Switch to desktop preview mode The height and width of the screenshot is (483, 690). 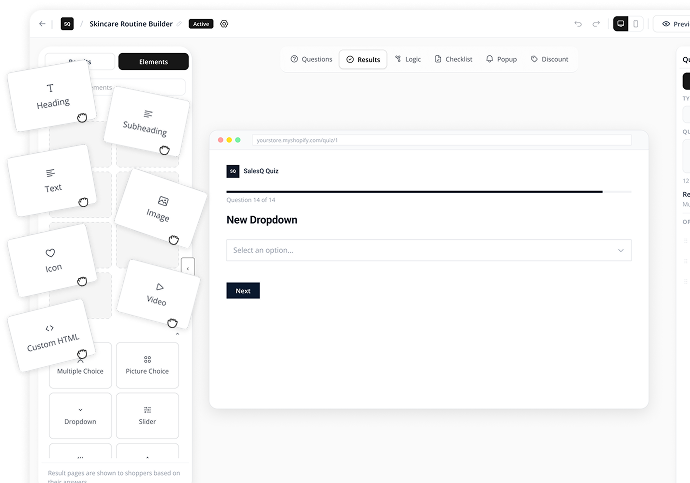[x=620, y=24]
